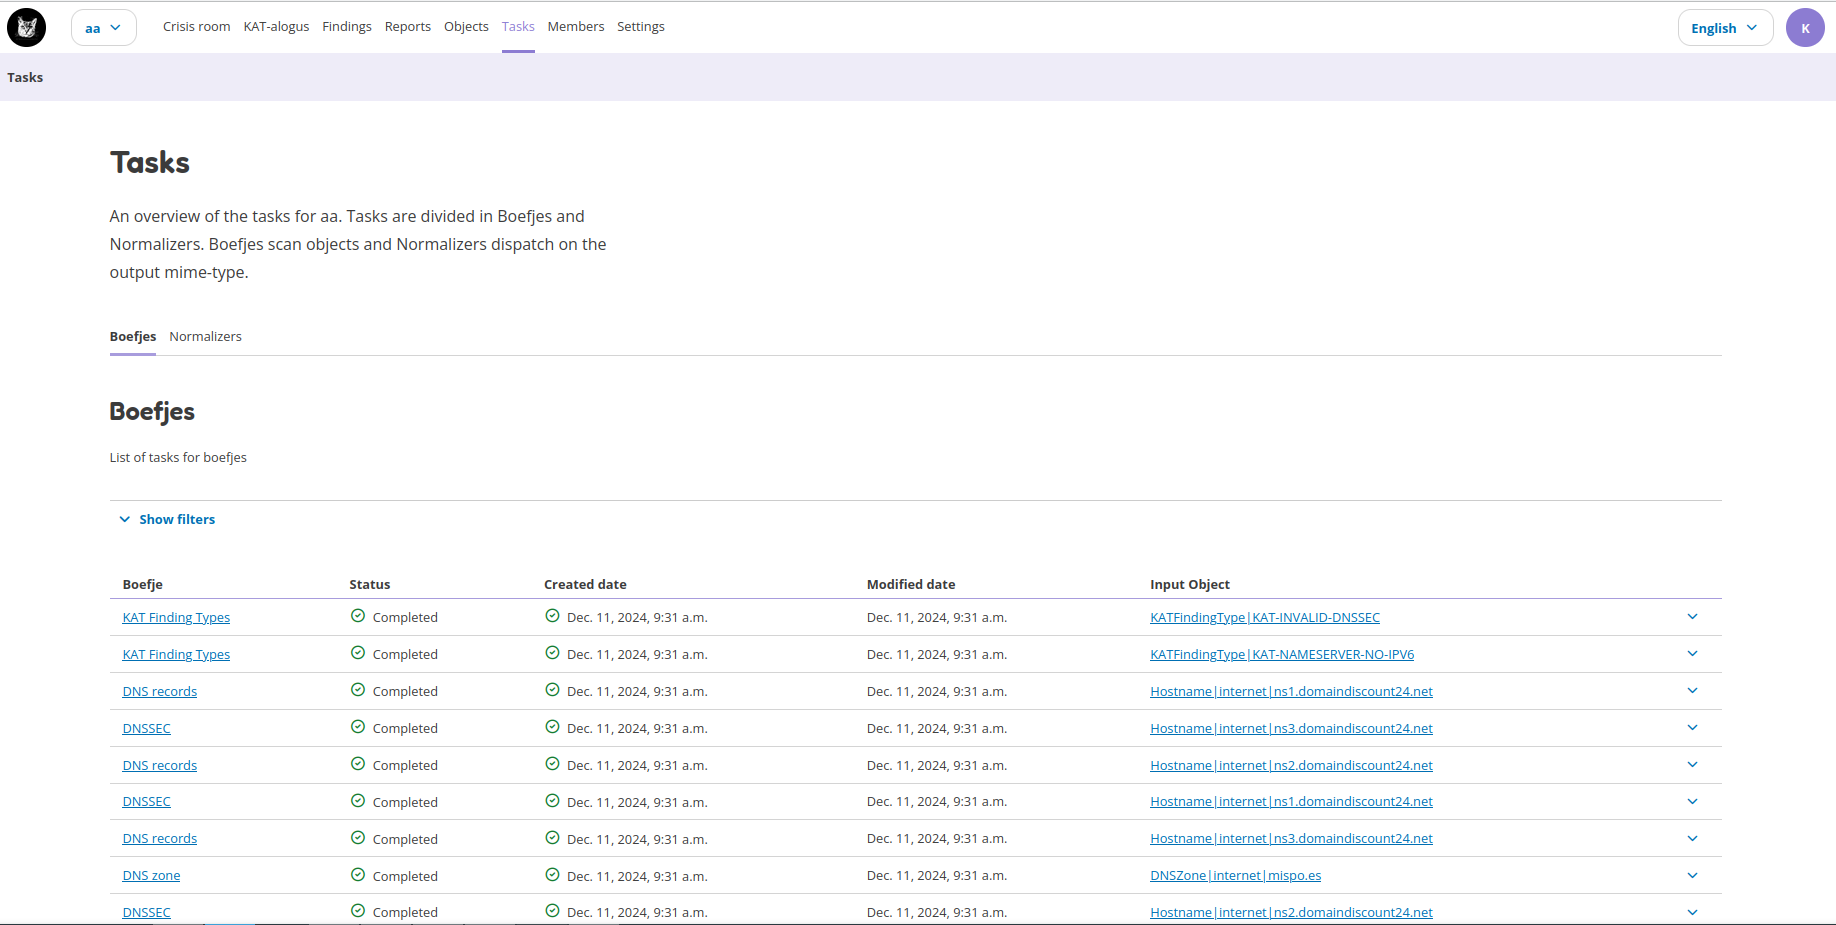Click the Boefjes section heading
1836x925 pixels.
(152, 412)
